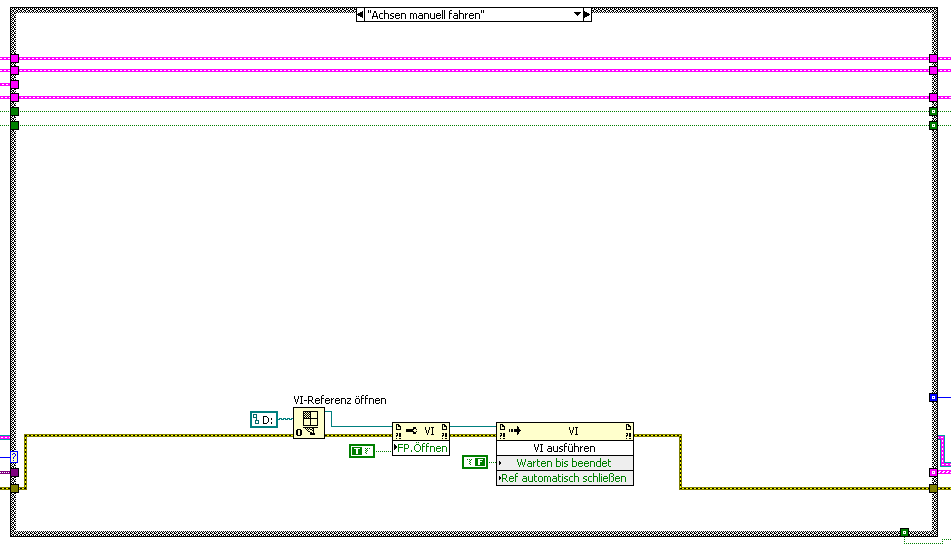Click the blue tunnel on right border
The image size is (951, 546).
(x=933, y=398)
